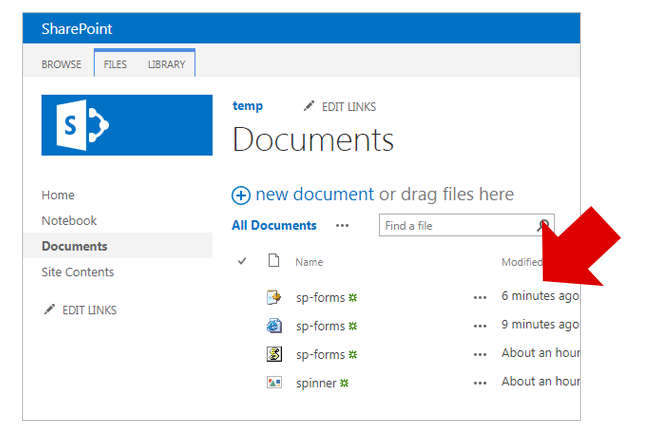Click the magnifier search icon in Find a file
The width and height of the screenshot is (666, 443).
coord(543,225)
